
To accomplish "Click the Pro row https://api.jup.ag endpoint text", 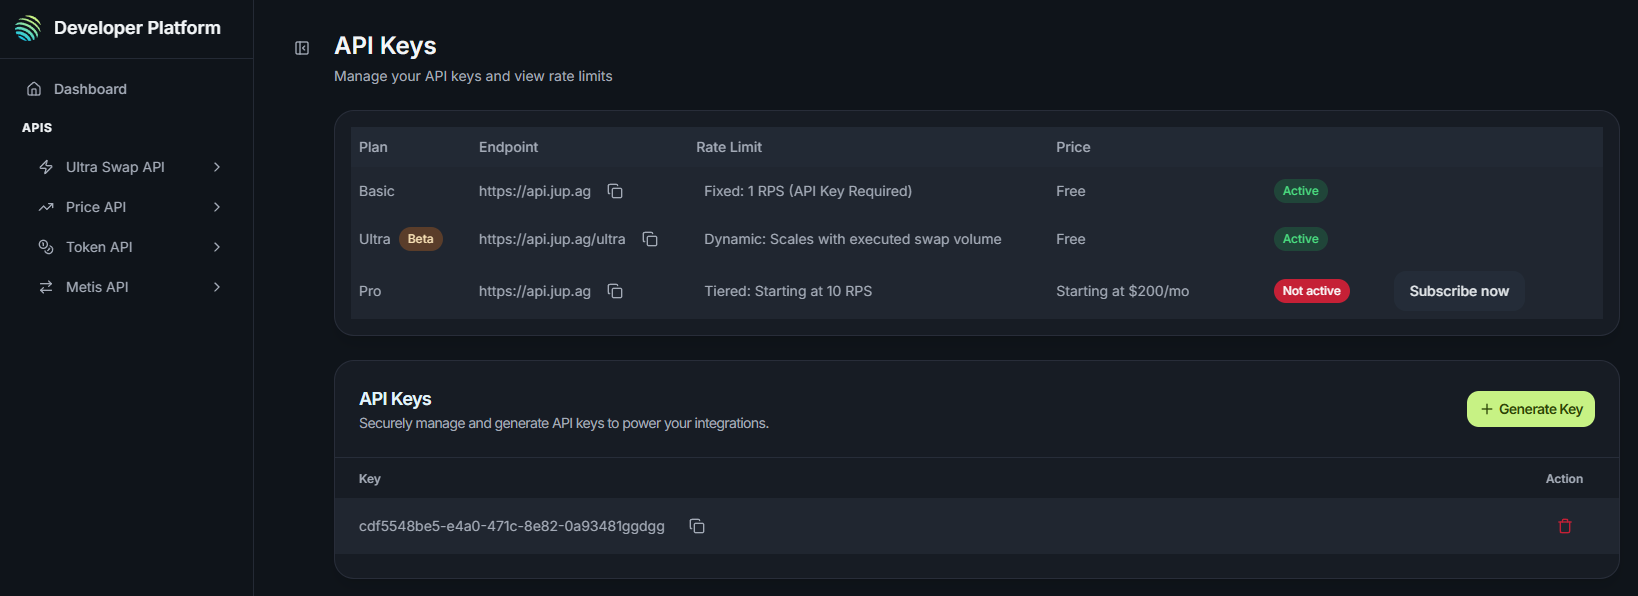I will [x=535, y=291].
